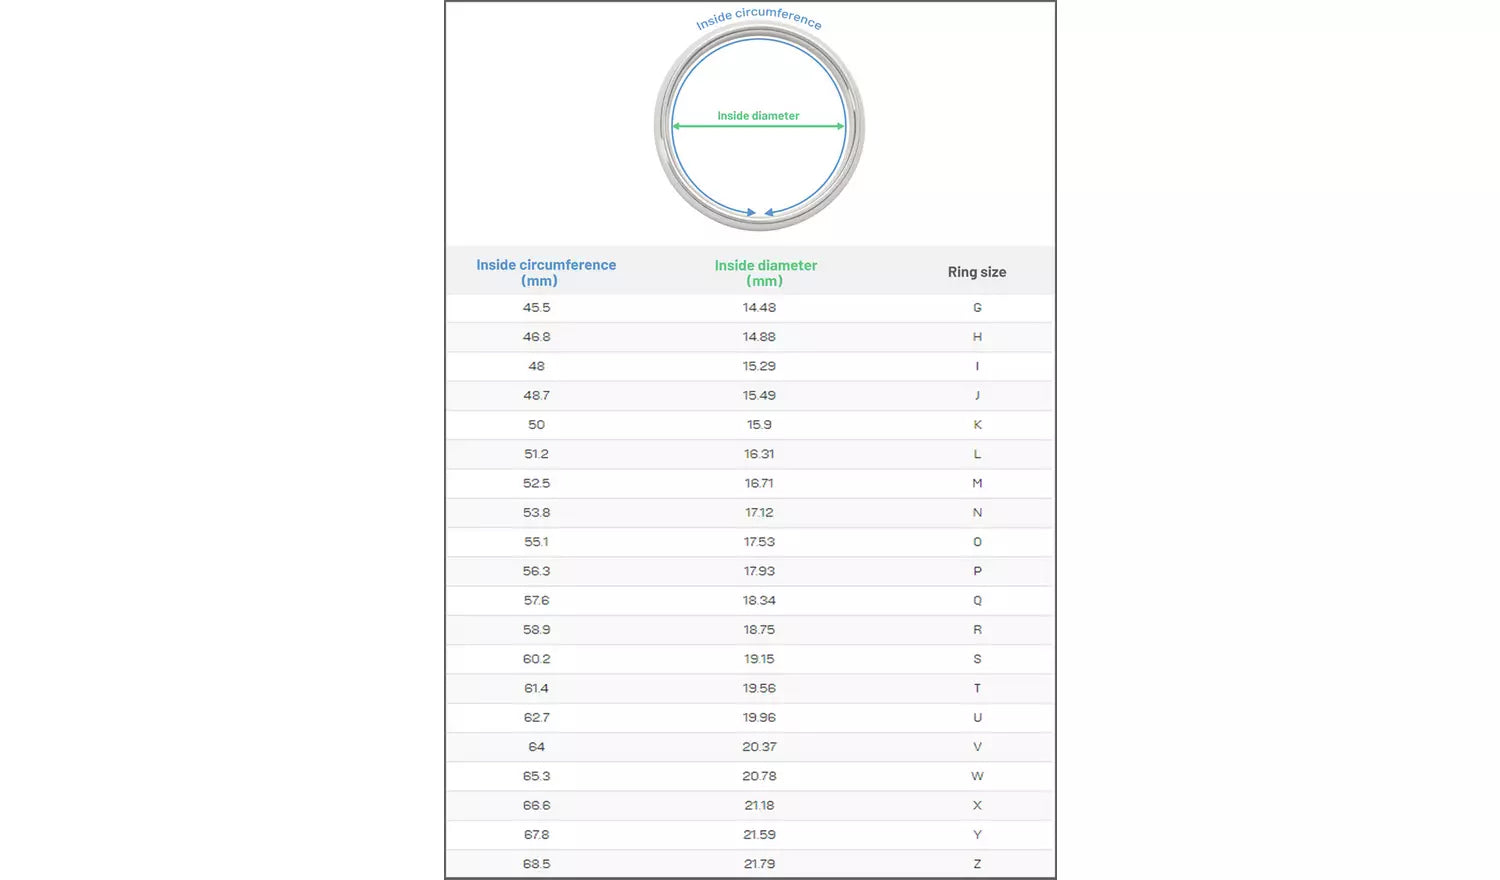Select diameter value 21.18

coord(759,805)
